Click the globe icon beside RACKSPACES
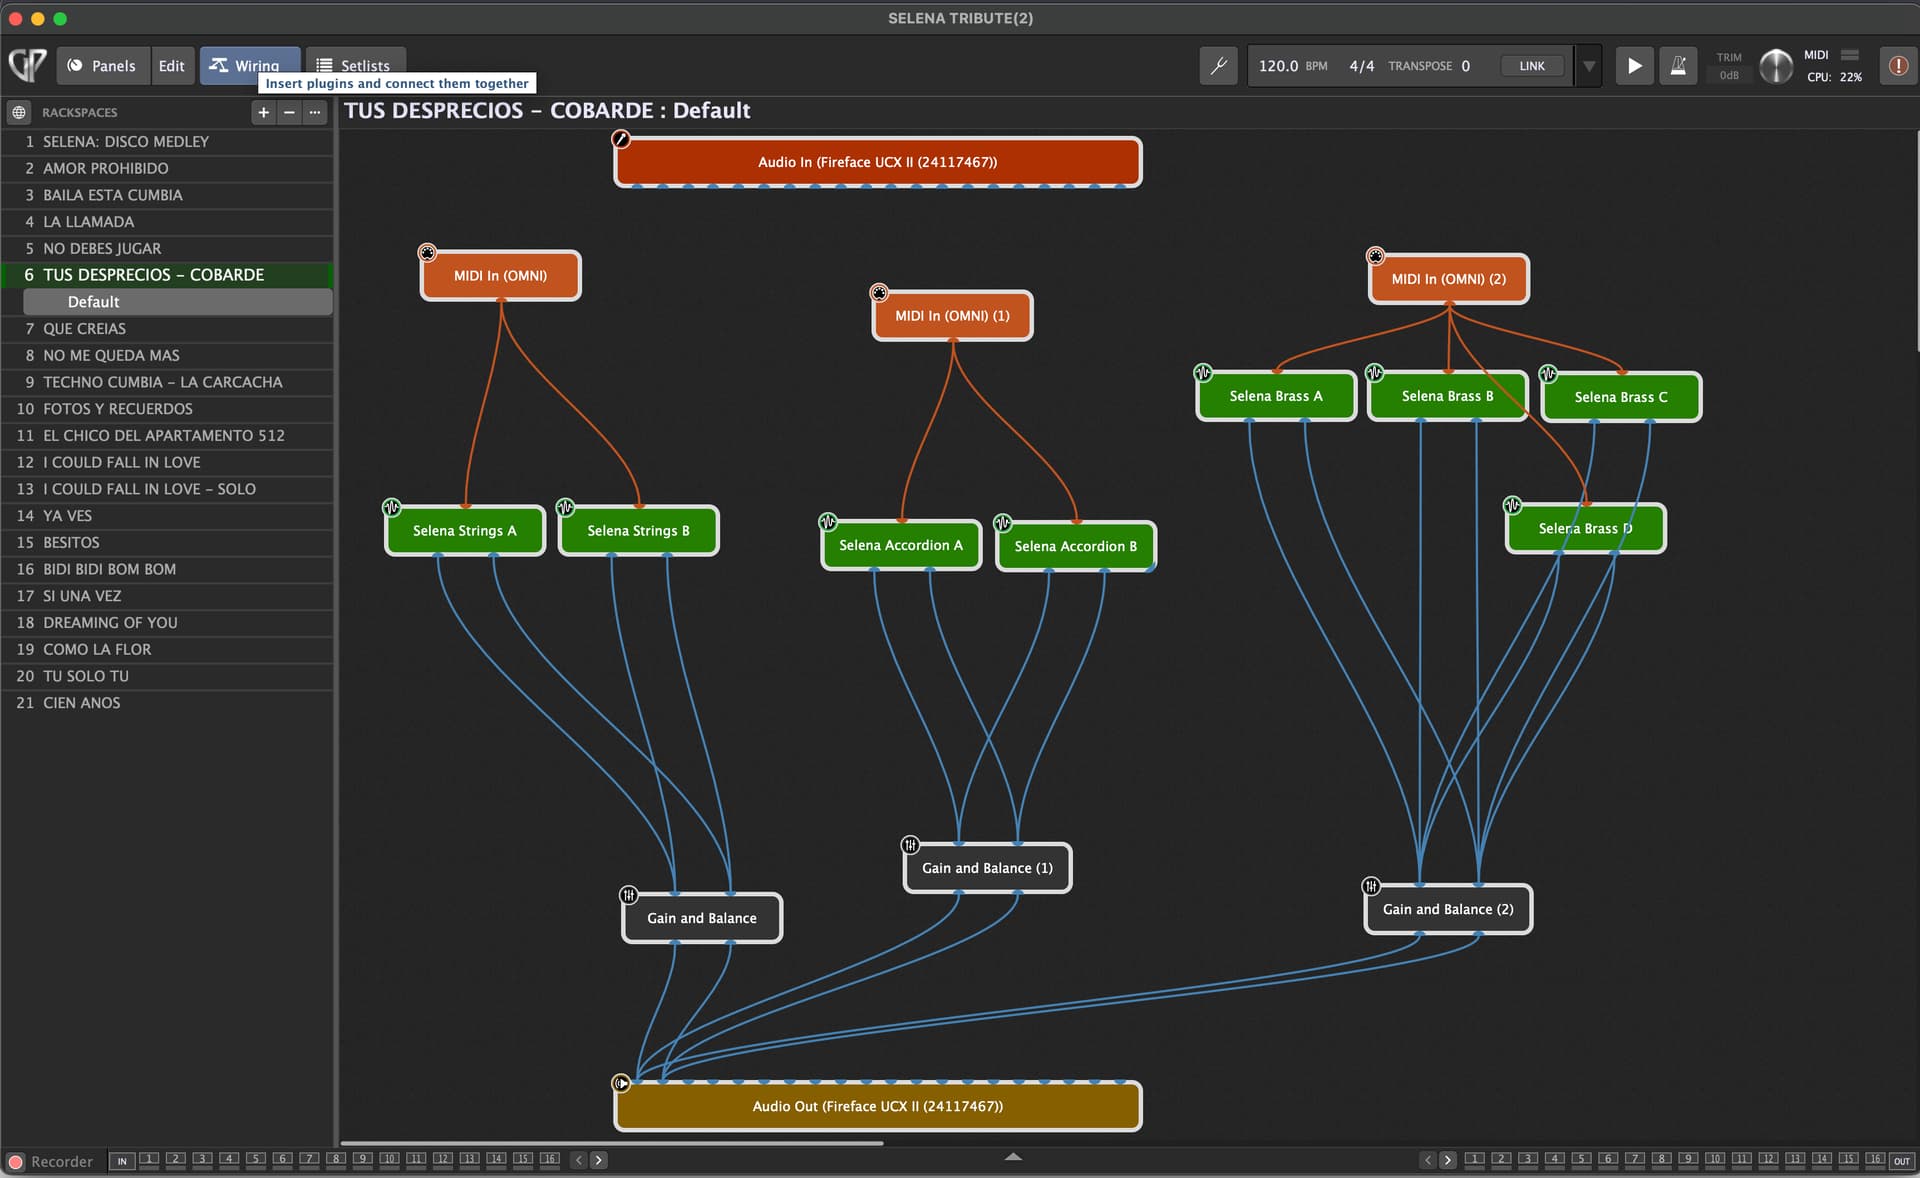Viewport: 1920px width, 1178px height. coord(19,112)
